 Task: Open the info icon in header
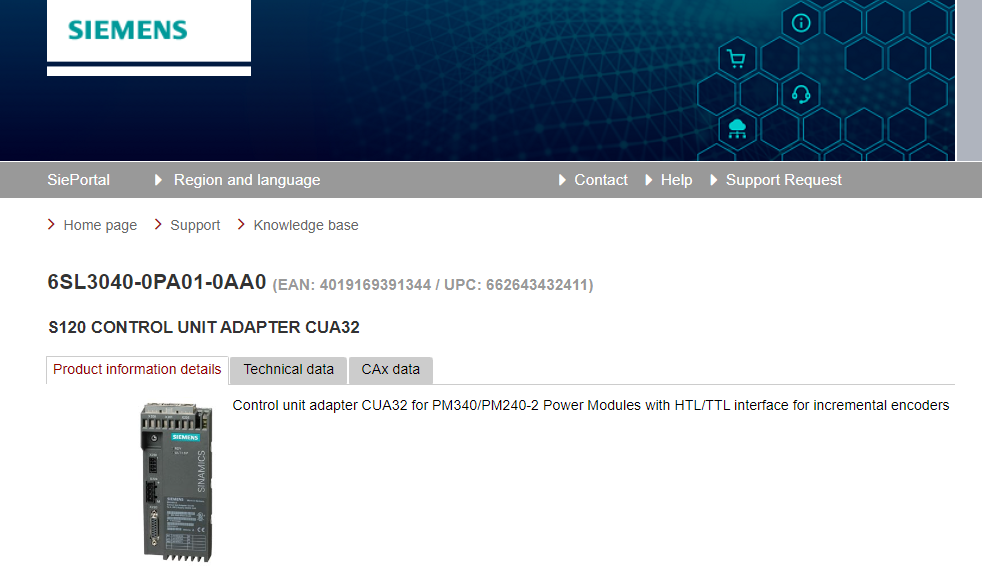coord(800,24)
